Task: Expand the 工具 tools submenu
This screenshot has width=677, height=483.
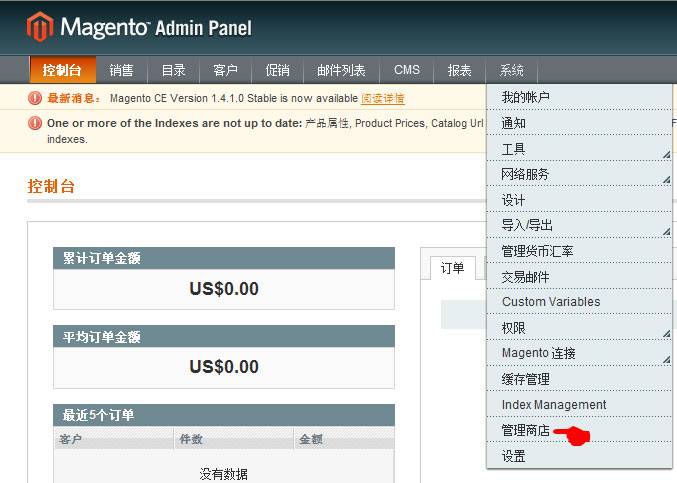Action: coord(579,149)
